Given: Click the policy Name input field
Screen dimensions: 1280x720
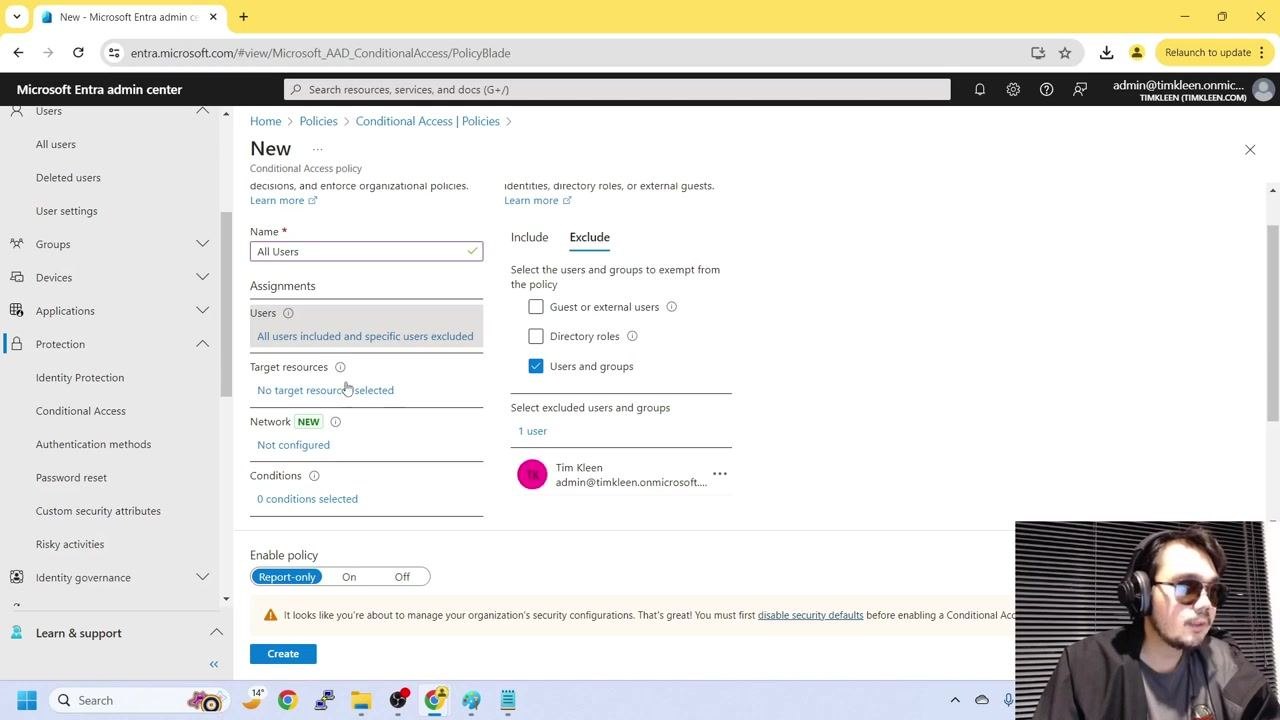Looking at the screenshot, I should click(366, 251).
